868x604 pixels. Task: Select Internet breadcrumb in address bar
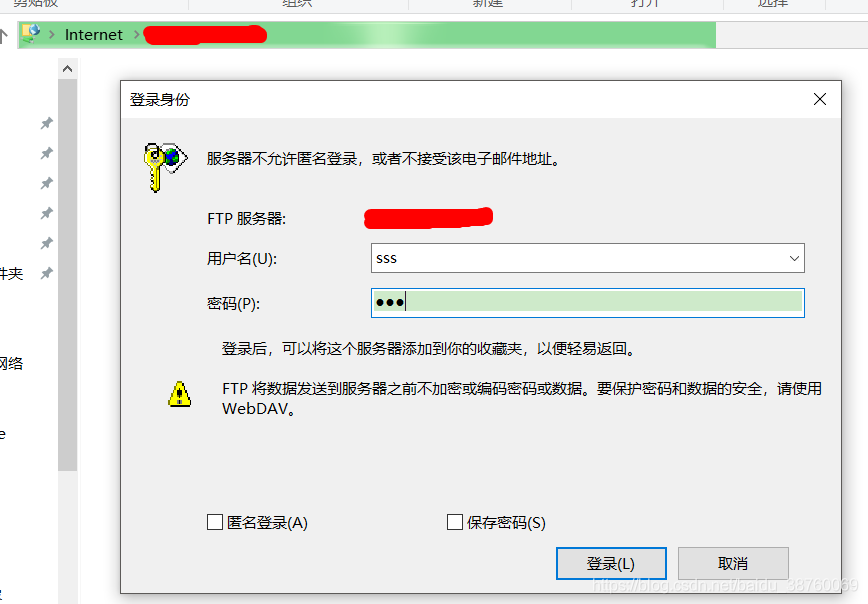94,35
